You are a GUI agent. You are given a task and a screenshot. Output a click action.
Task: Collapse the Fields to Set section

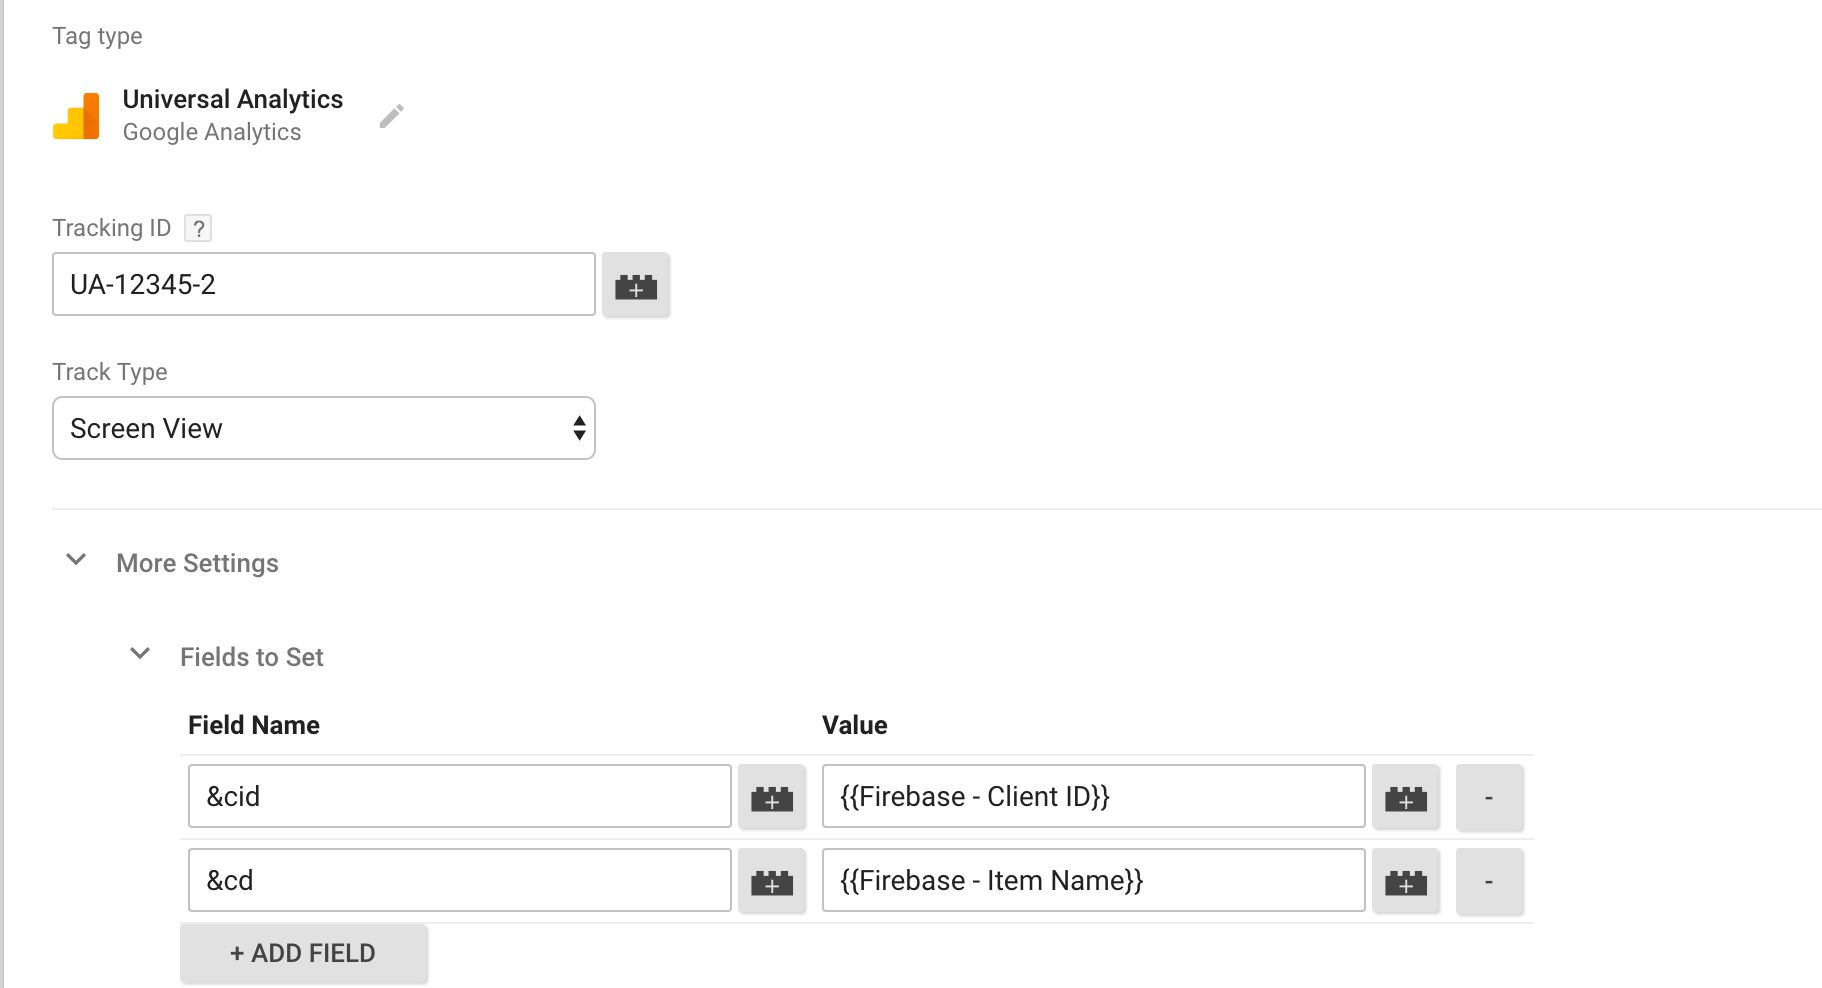pos(140,654)
